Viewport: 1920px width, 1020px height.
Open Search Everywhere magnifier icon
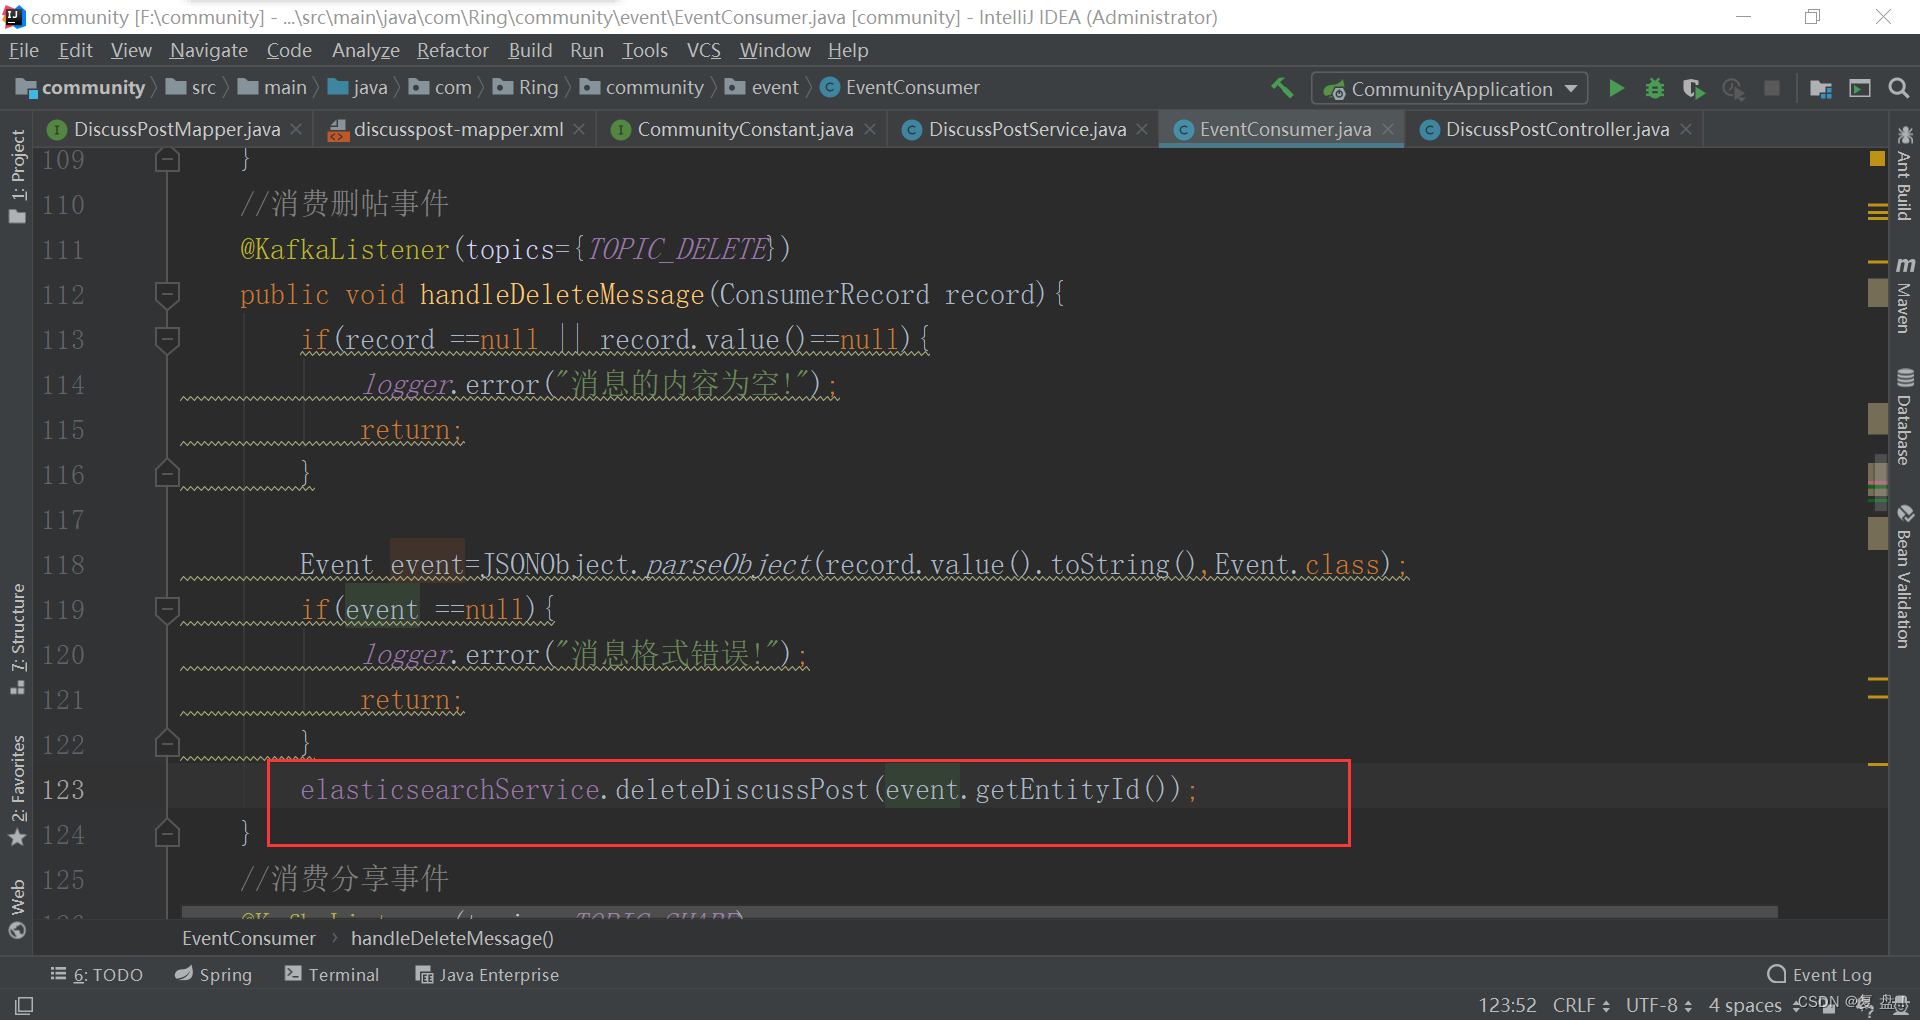1898,88
